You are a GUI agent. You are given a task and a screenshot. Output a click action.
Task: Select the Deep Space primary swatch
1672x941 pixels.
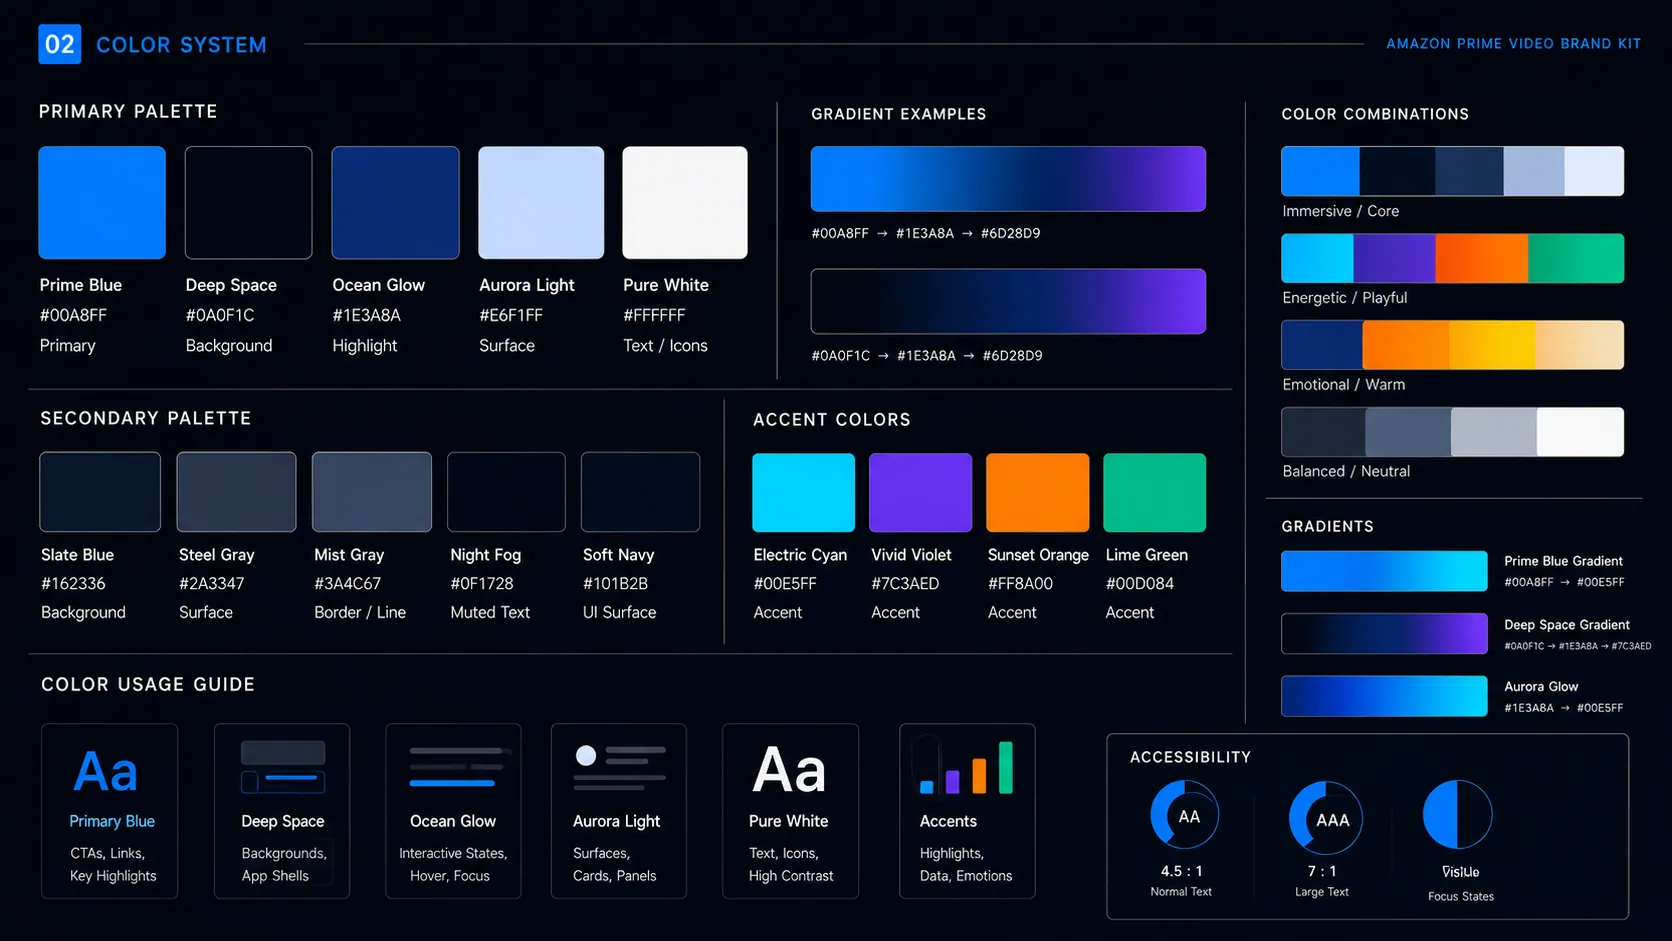click(248, 203)
